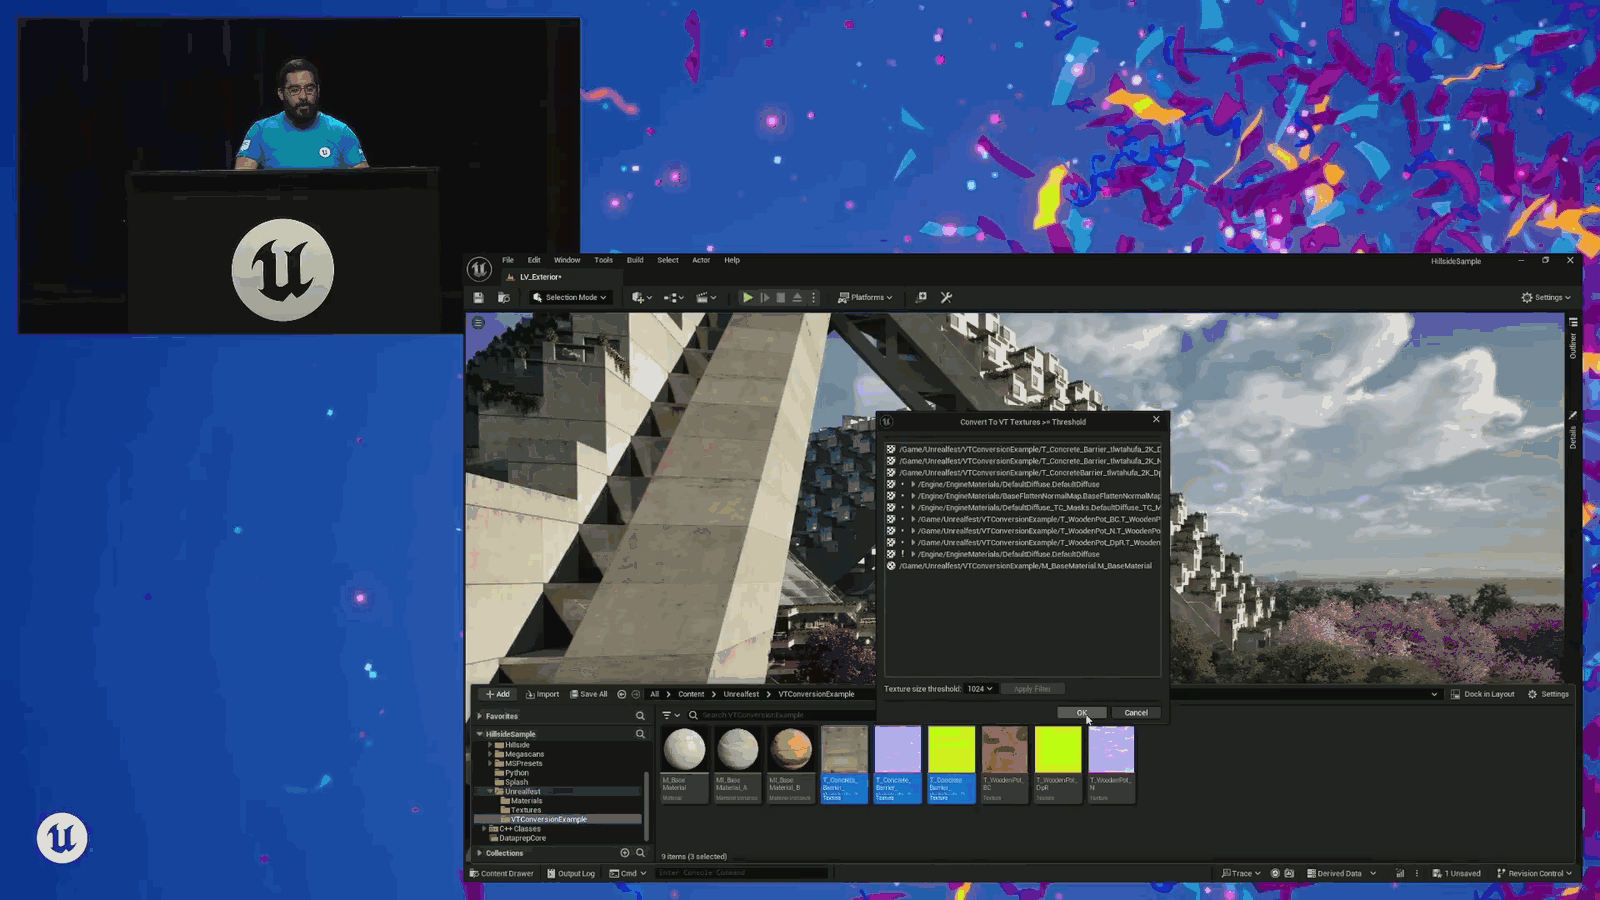1600x900 pixels.
Task: Select the Textures folder in tree
Action: 526,810
